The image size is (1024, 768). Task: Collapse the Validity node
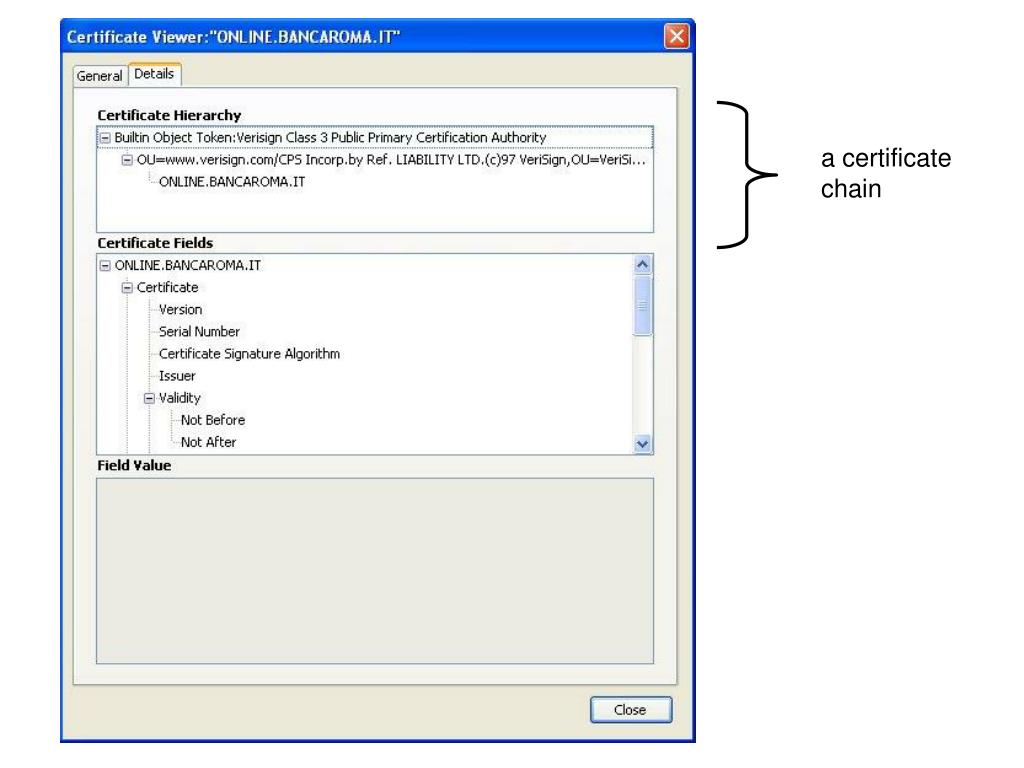(x=150, y=398)
